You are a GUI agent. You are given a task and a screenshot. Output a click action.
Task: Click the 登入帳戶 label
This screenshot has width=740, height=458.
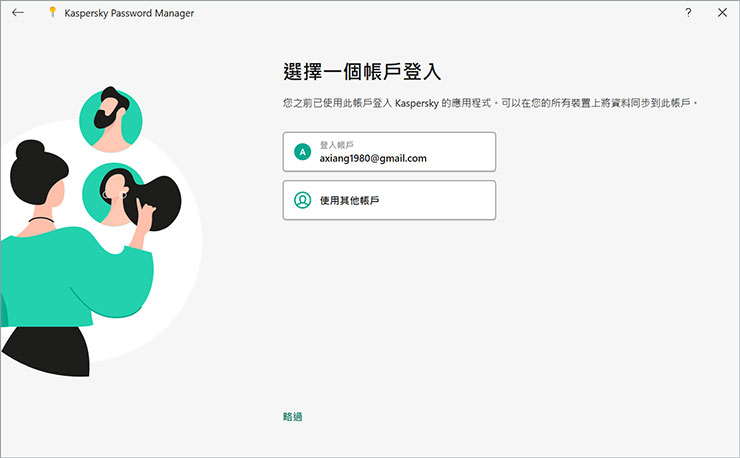click(336, 144)
